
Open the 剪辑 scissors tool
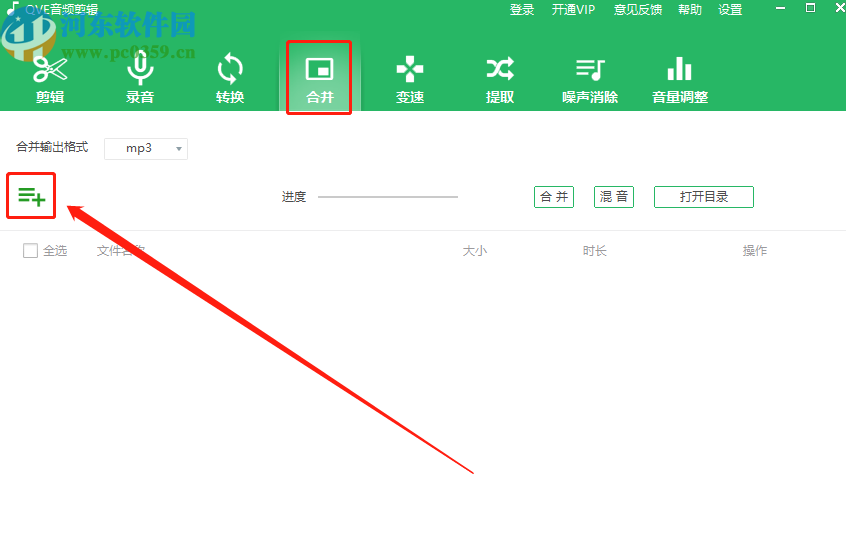click(50, 79)
